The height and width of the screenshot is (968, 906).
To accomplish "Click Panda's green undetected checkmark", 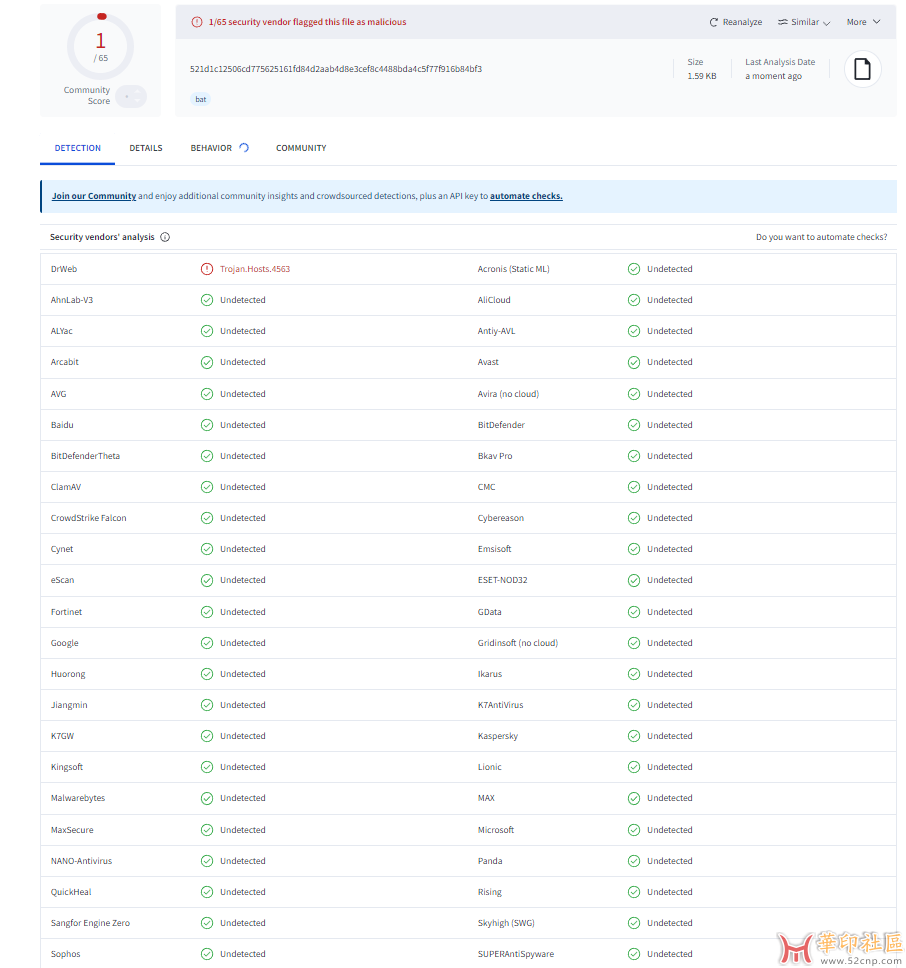I will tap(634, 861).
